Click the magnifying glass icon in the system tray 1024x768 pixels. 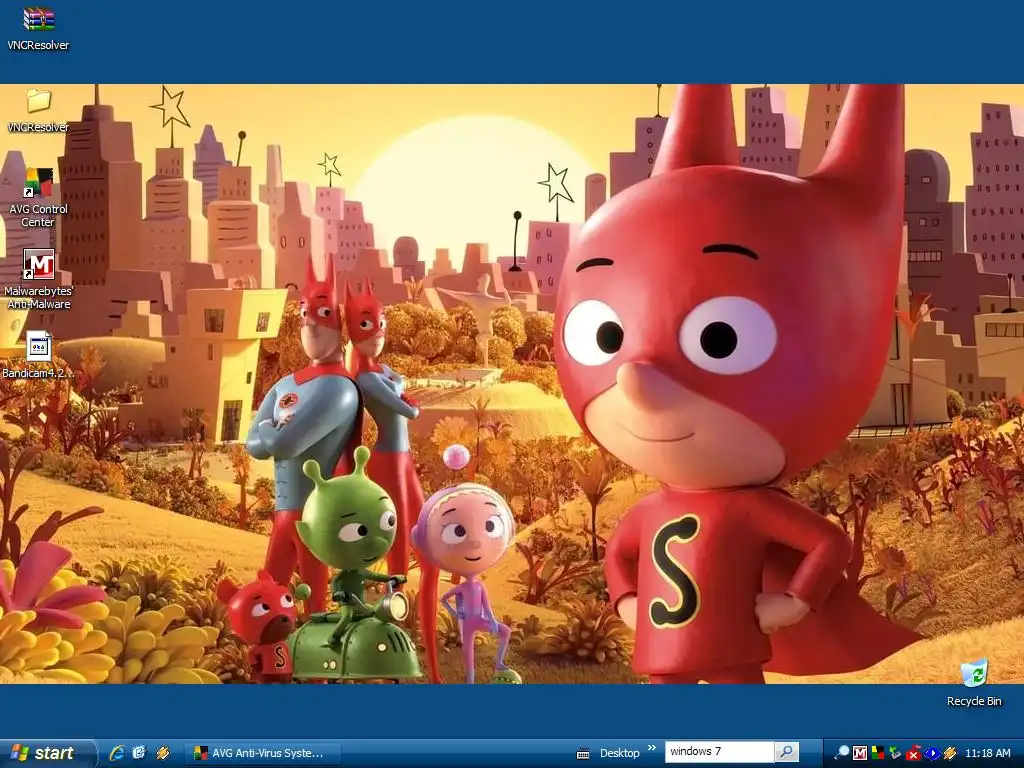point(842,753)
